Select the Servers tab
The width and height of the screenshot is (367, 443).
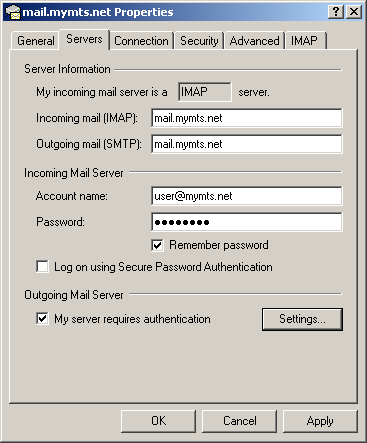(84, 39)
